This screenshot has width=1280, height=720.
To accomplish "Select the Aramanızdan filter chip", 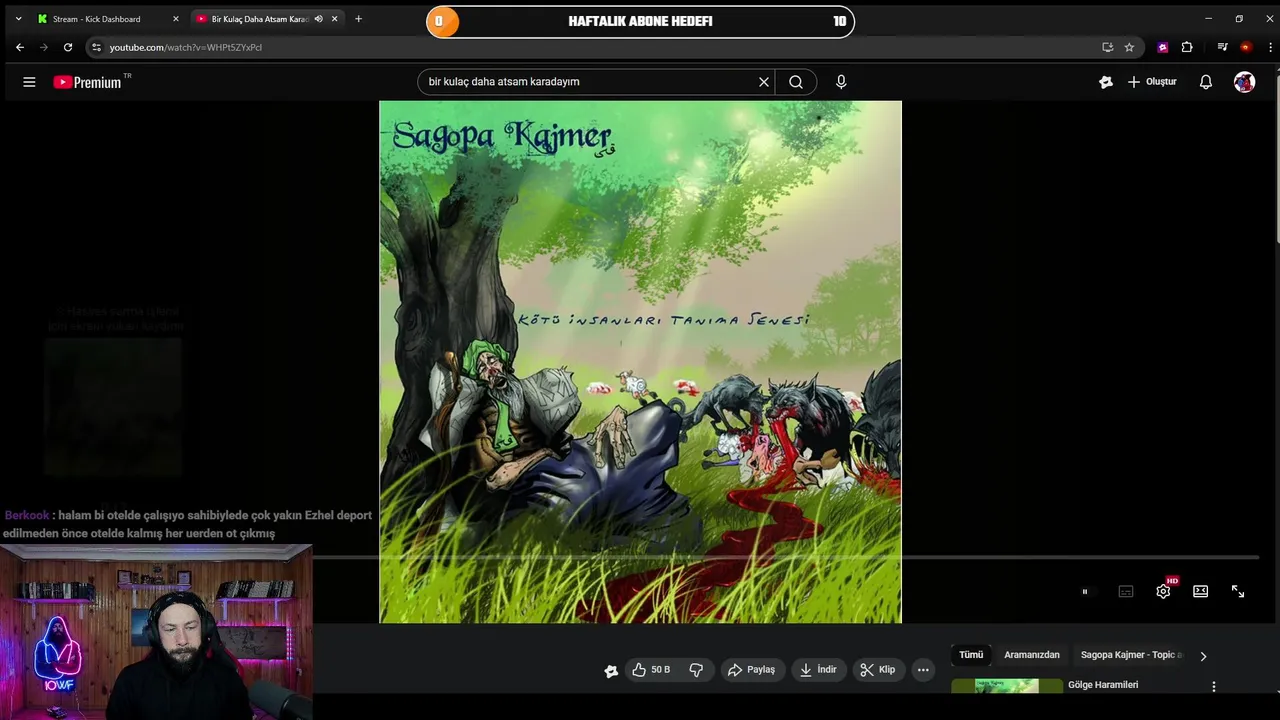I will (x=1032, y=655).
